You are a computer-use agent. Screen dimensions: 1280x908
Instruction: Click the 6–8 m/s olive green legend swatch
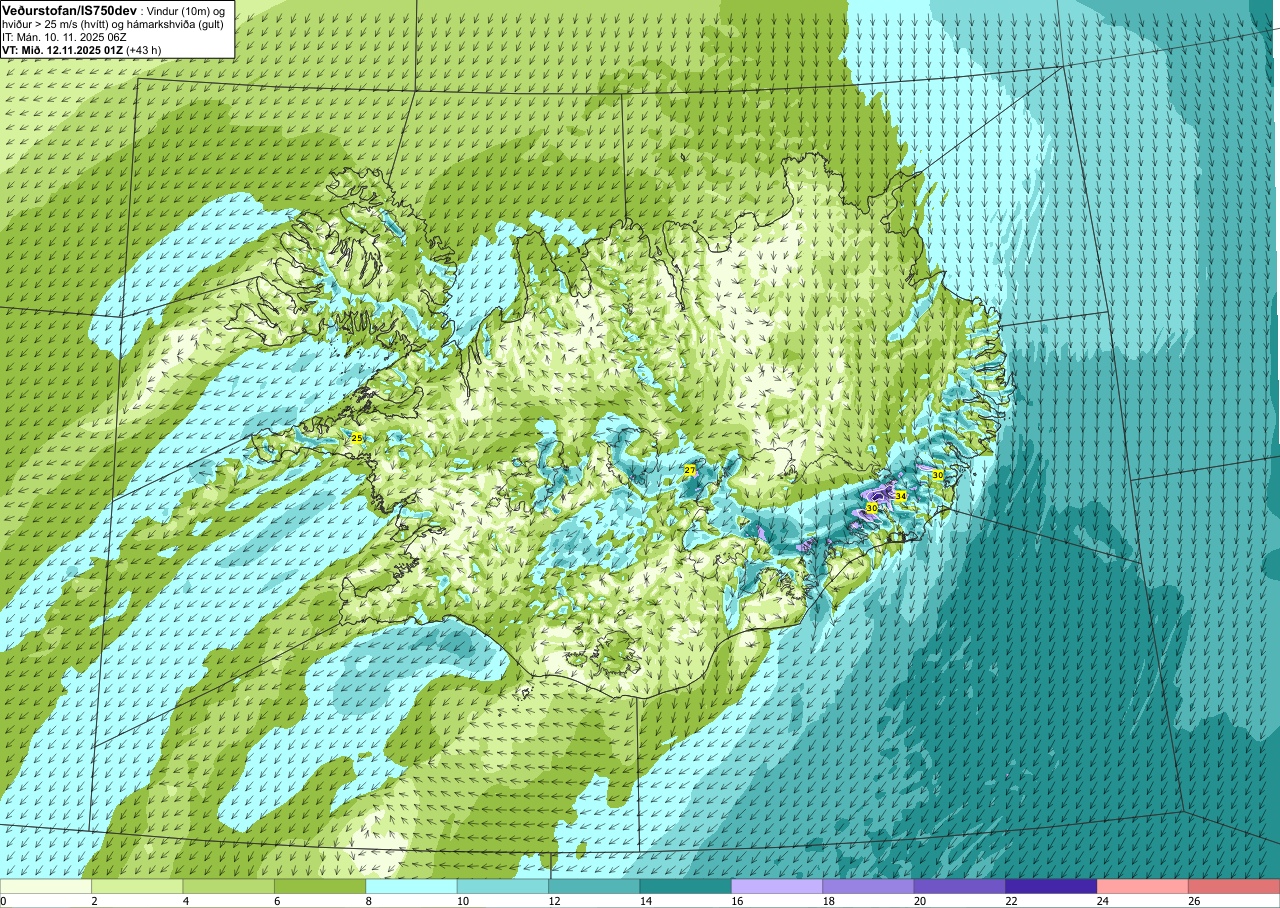pyautogui.click(x=320, y=887)
